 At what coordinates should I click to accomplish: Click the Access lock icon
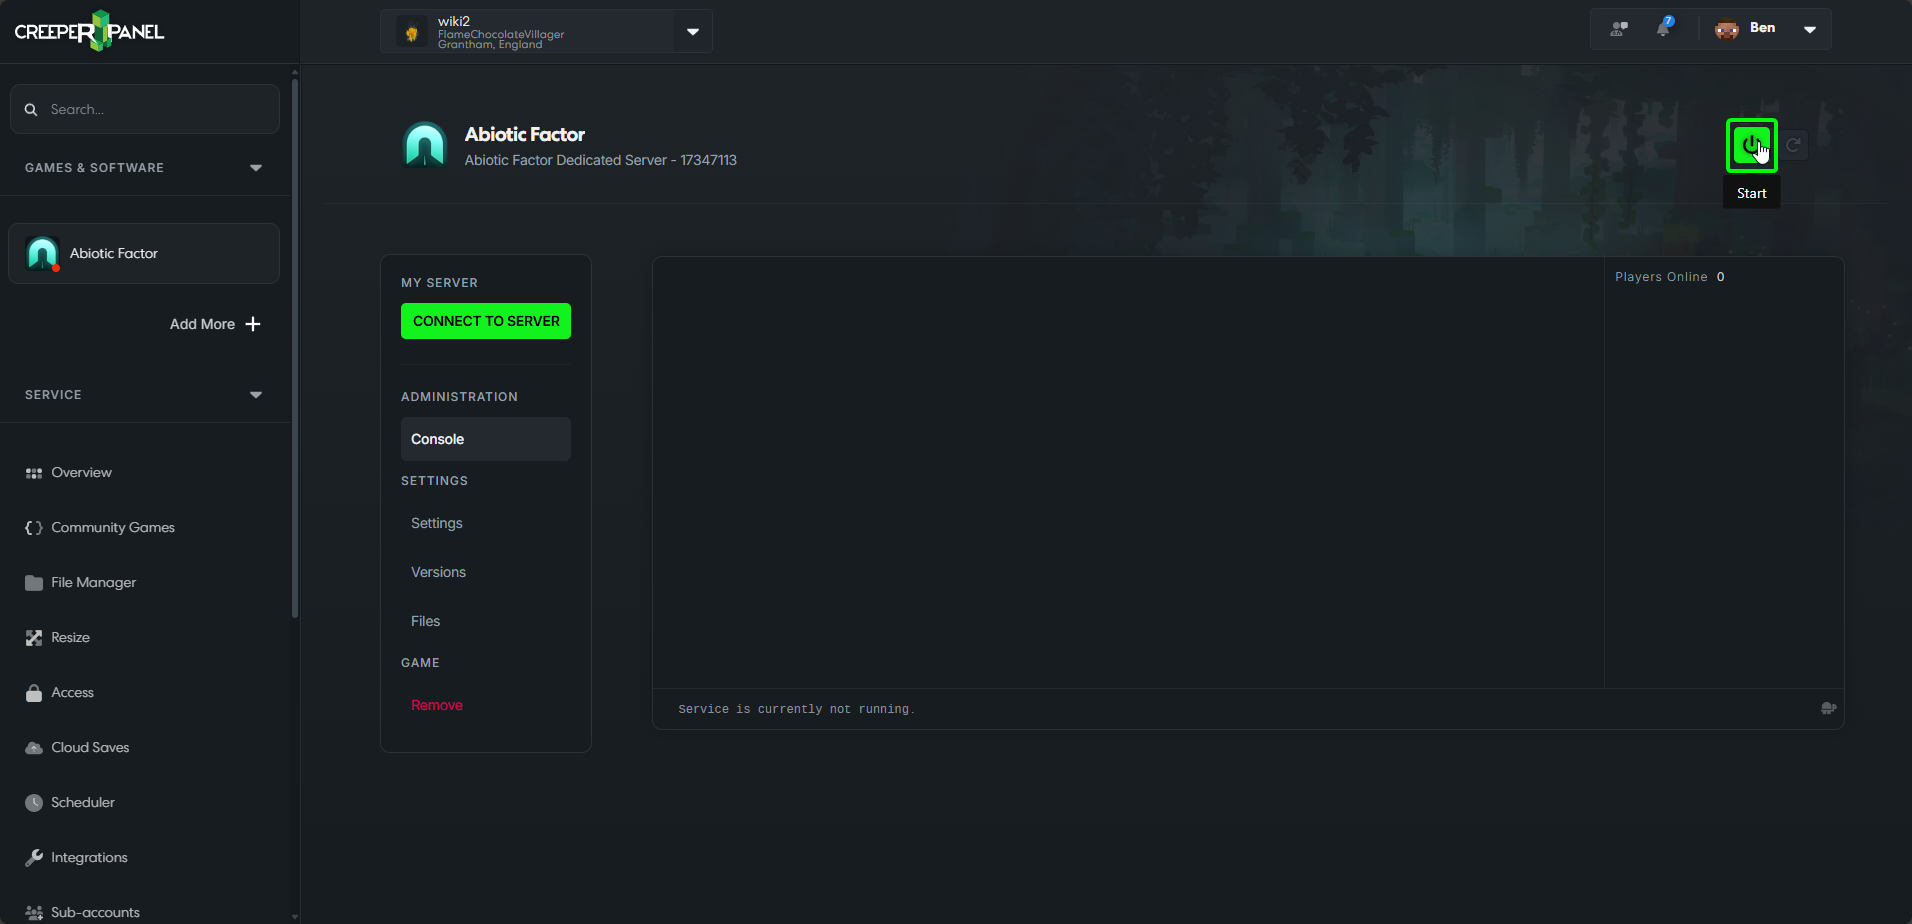pyautogui.click(x=34, y=693)
